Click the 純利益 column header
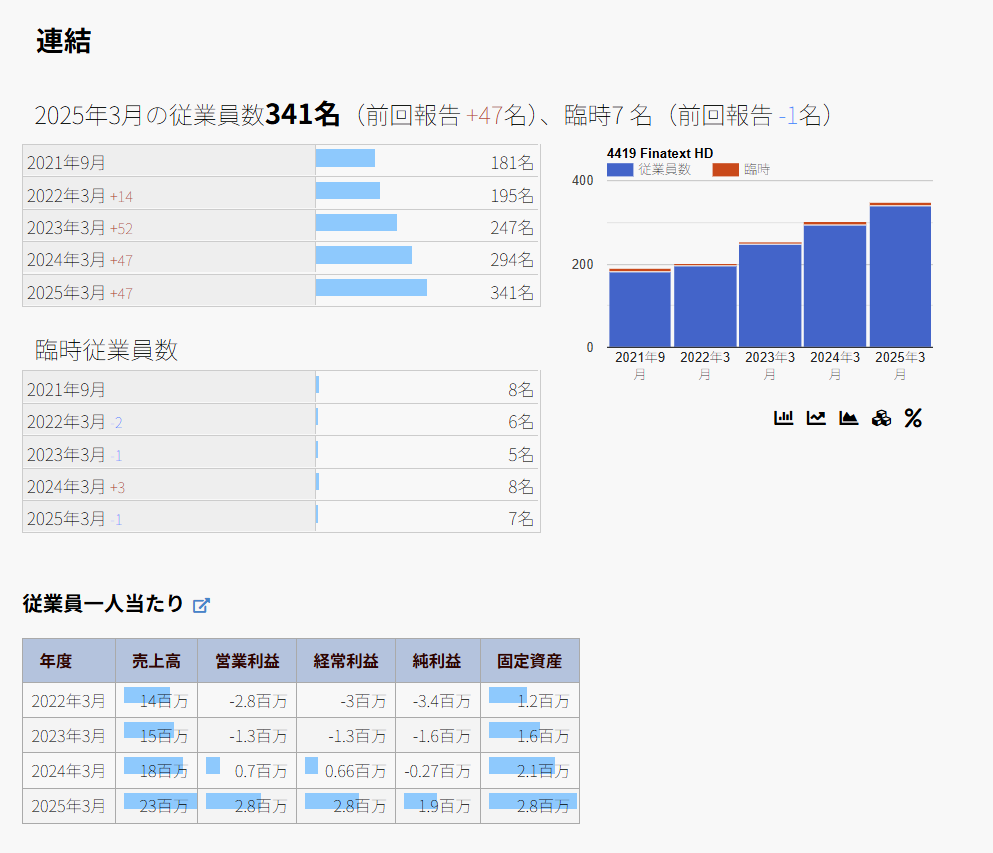This screenshot has width=993, height=853. click(438, 661)
